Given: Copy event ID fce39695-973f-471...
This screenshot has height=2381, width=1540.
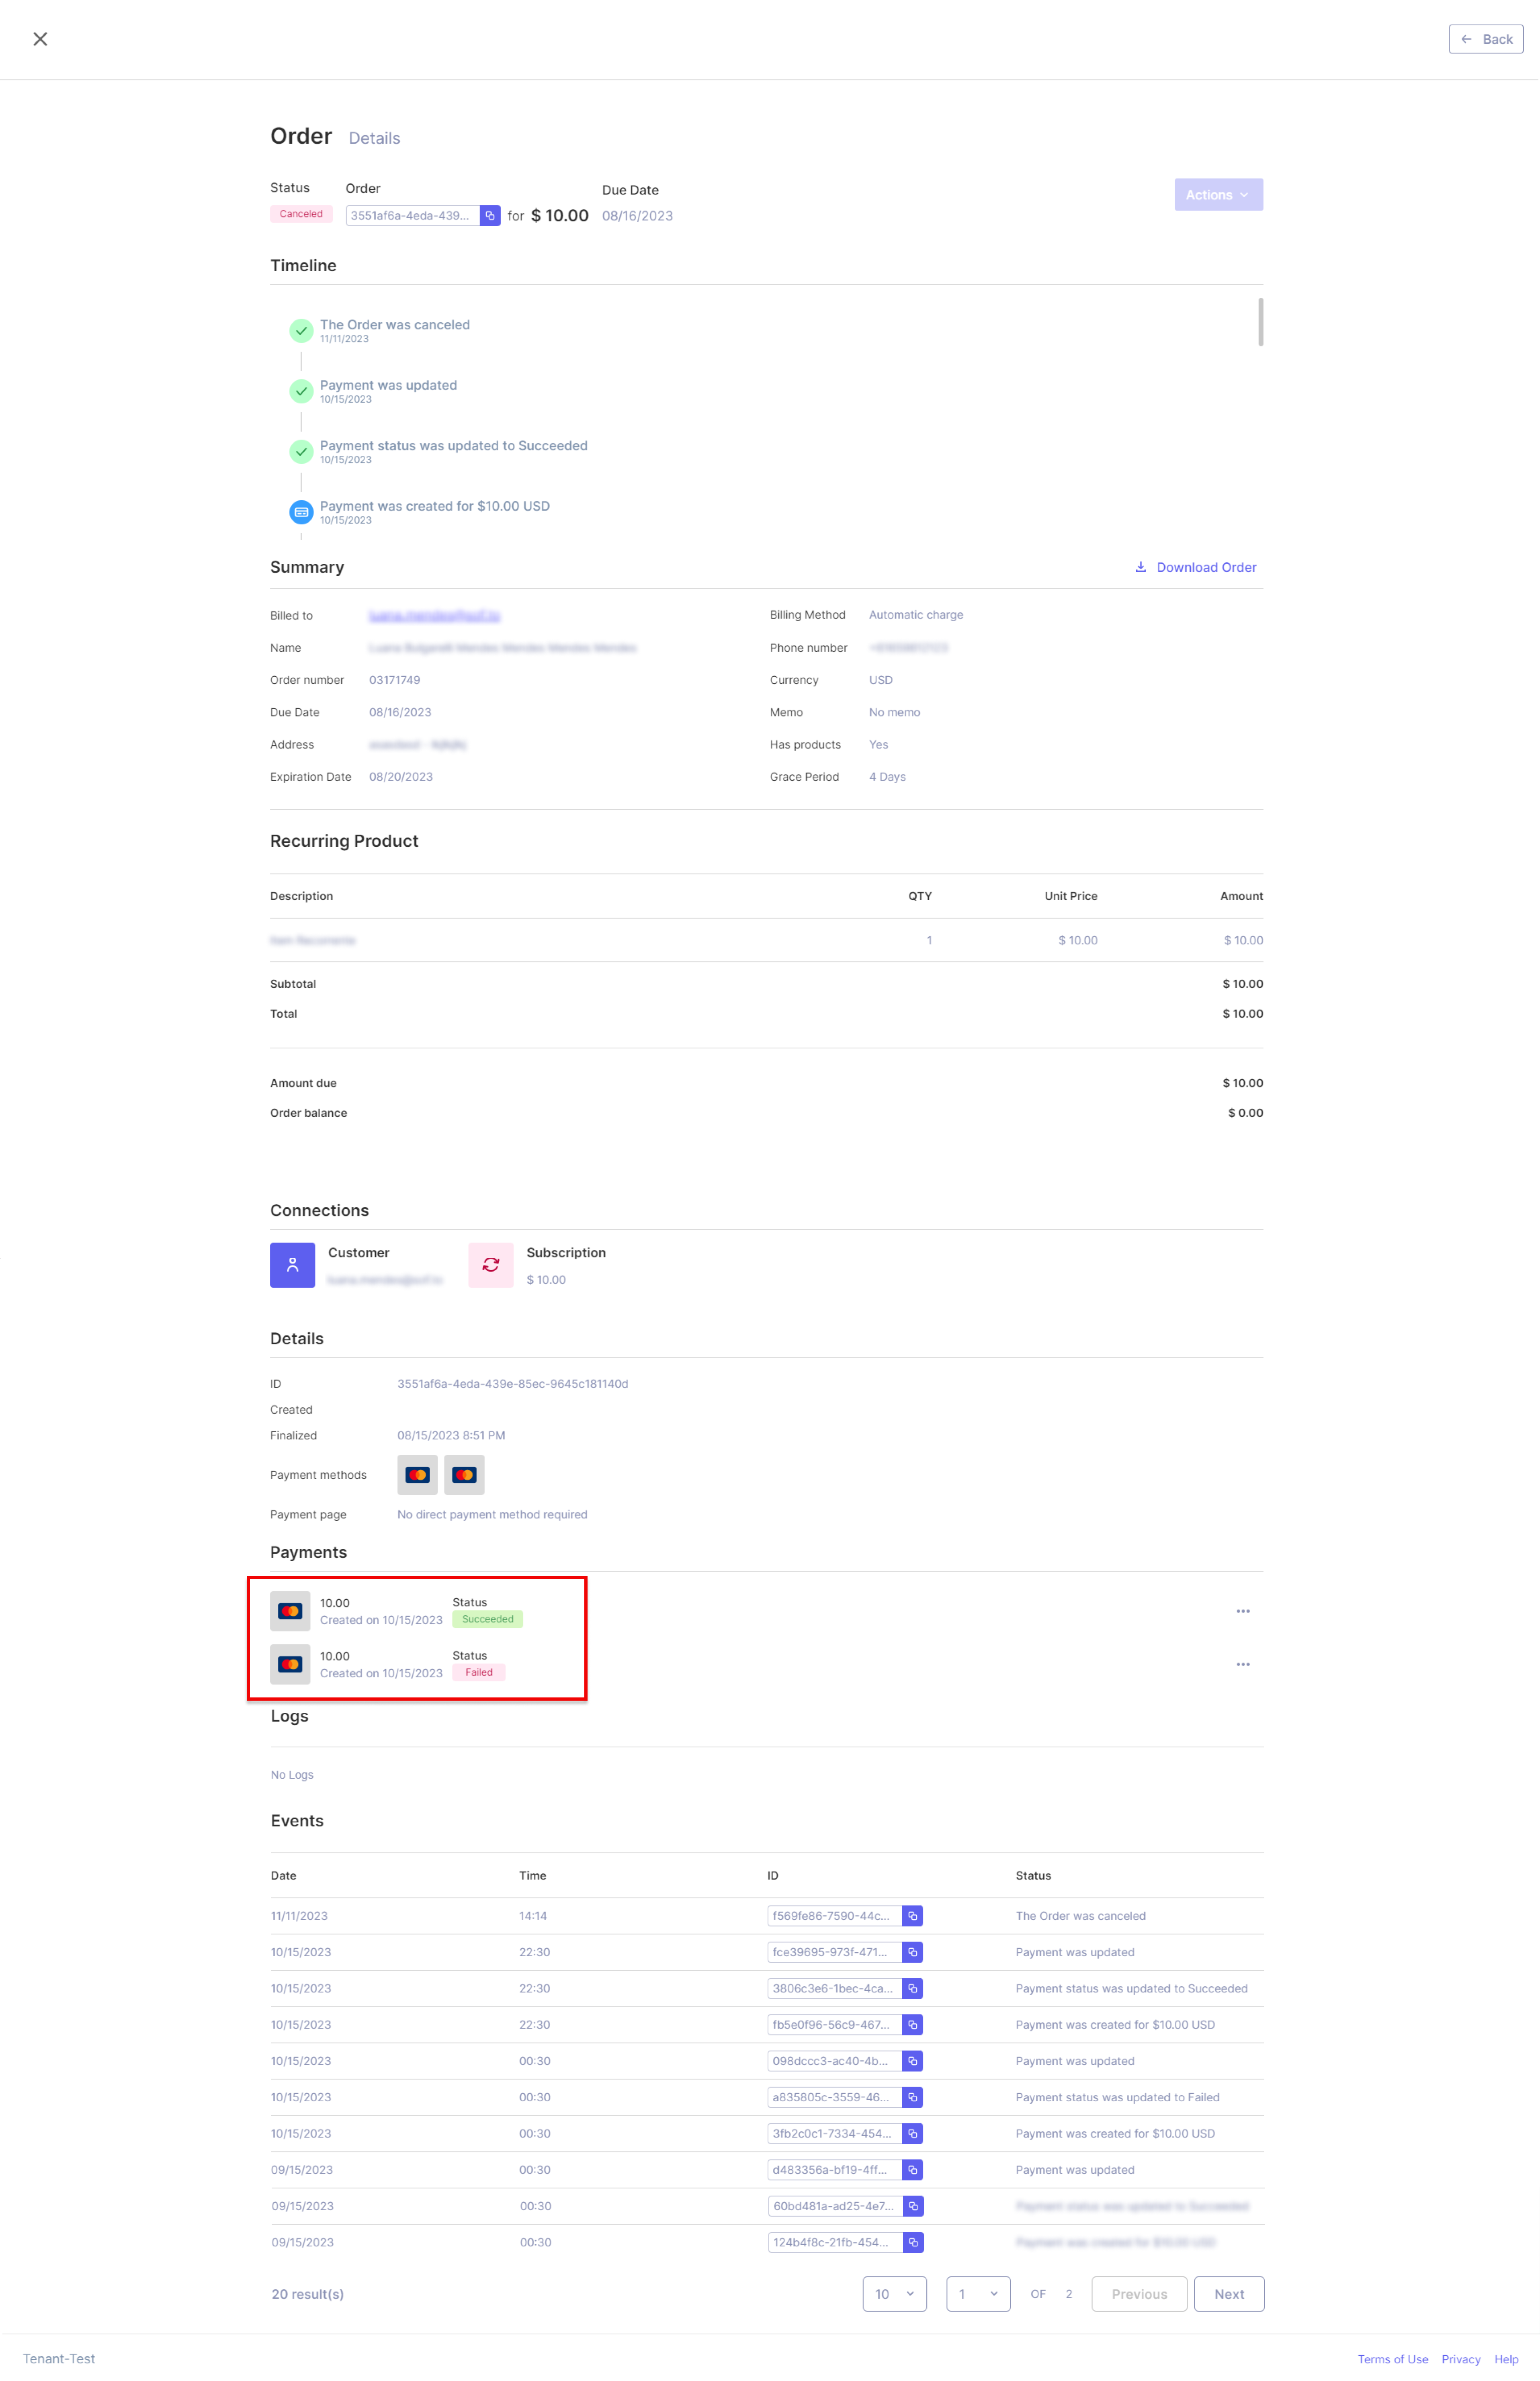Looking at the screenshot, I should point(912,1952).
